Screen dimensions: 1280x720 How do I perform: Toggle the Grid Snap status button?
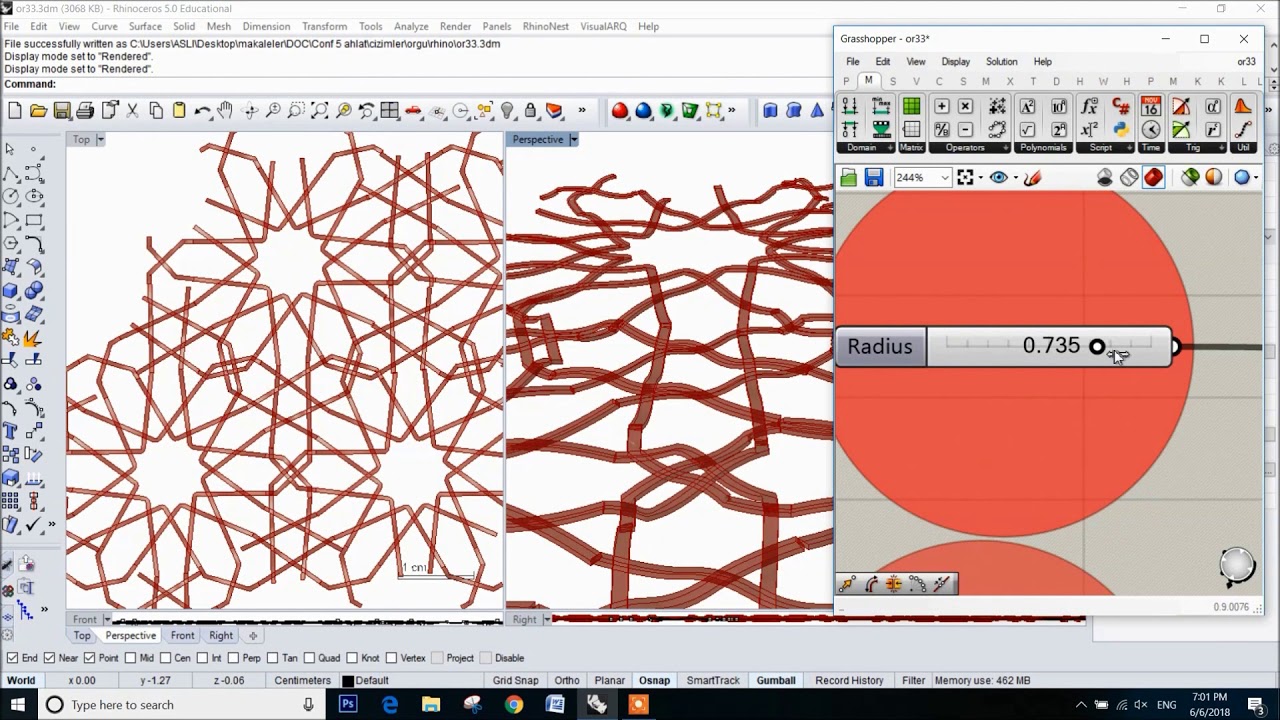(x=515, y=681)
